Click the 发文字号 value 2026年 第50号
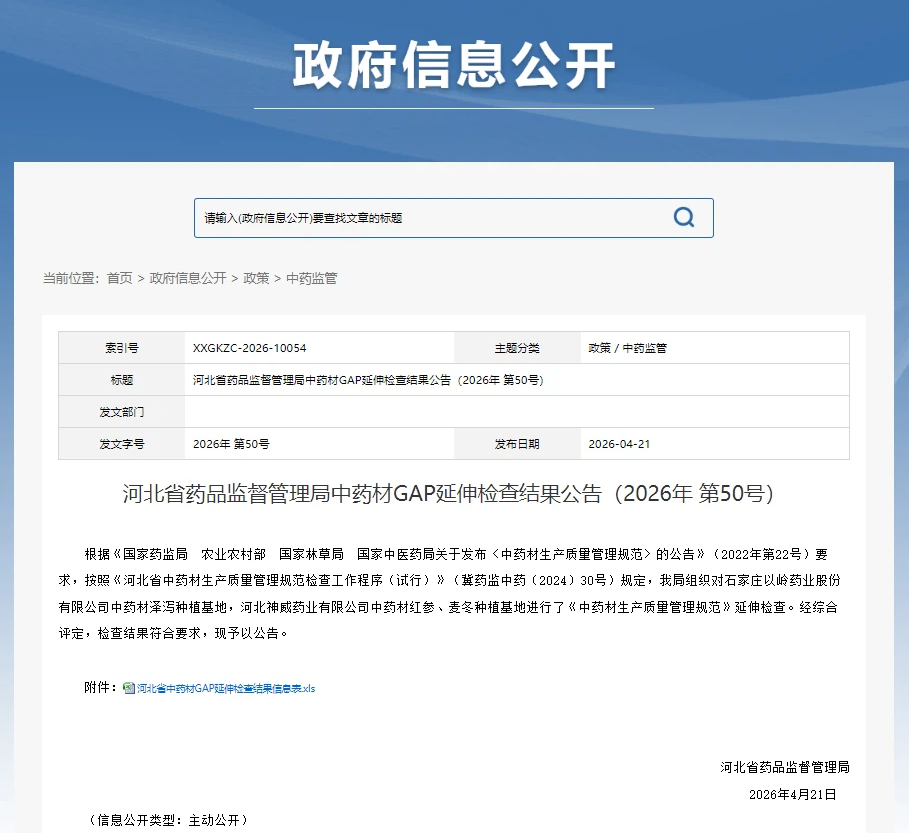Viewport: 909px width, 833px height. point(231,443)
